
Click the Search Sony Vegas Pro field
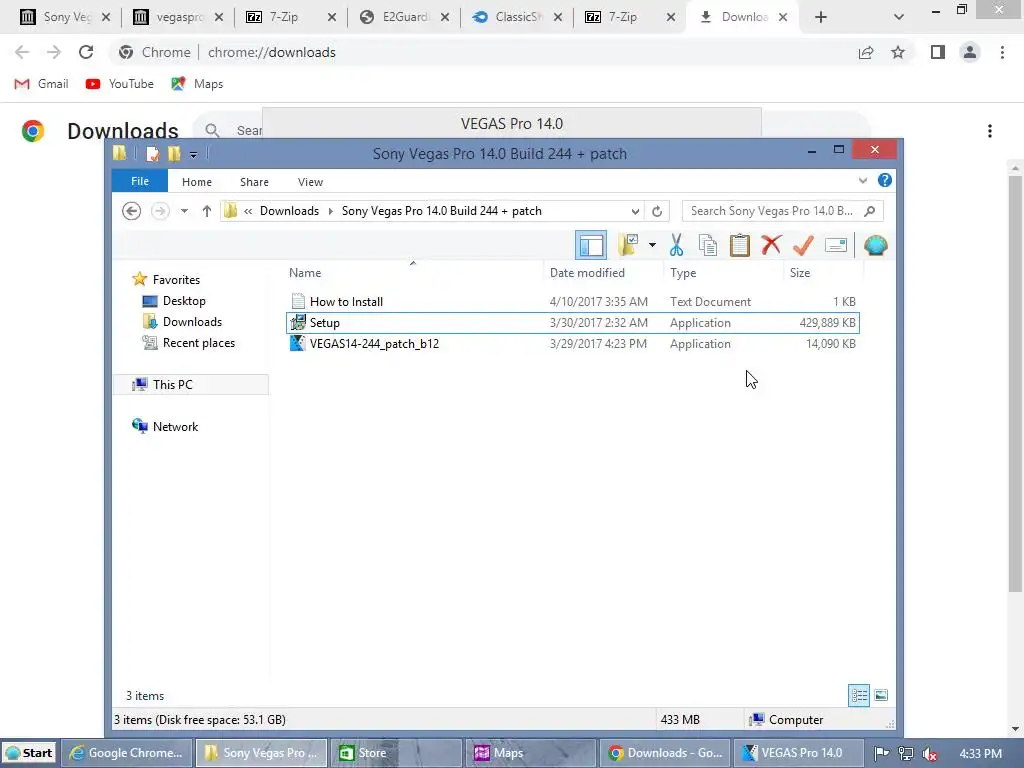(x=782, y=211)
